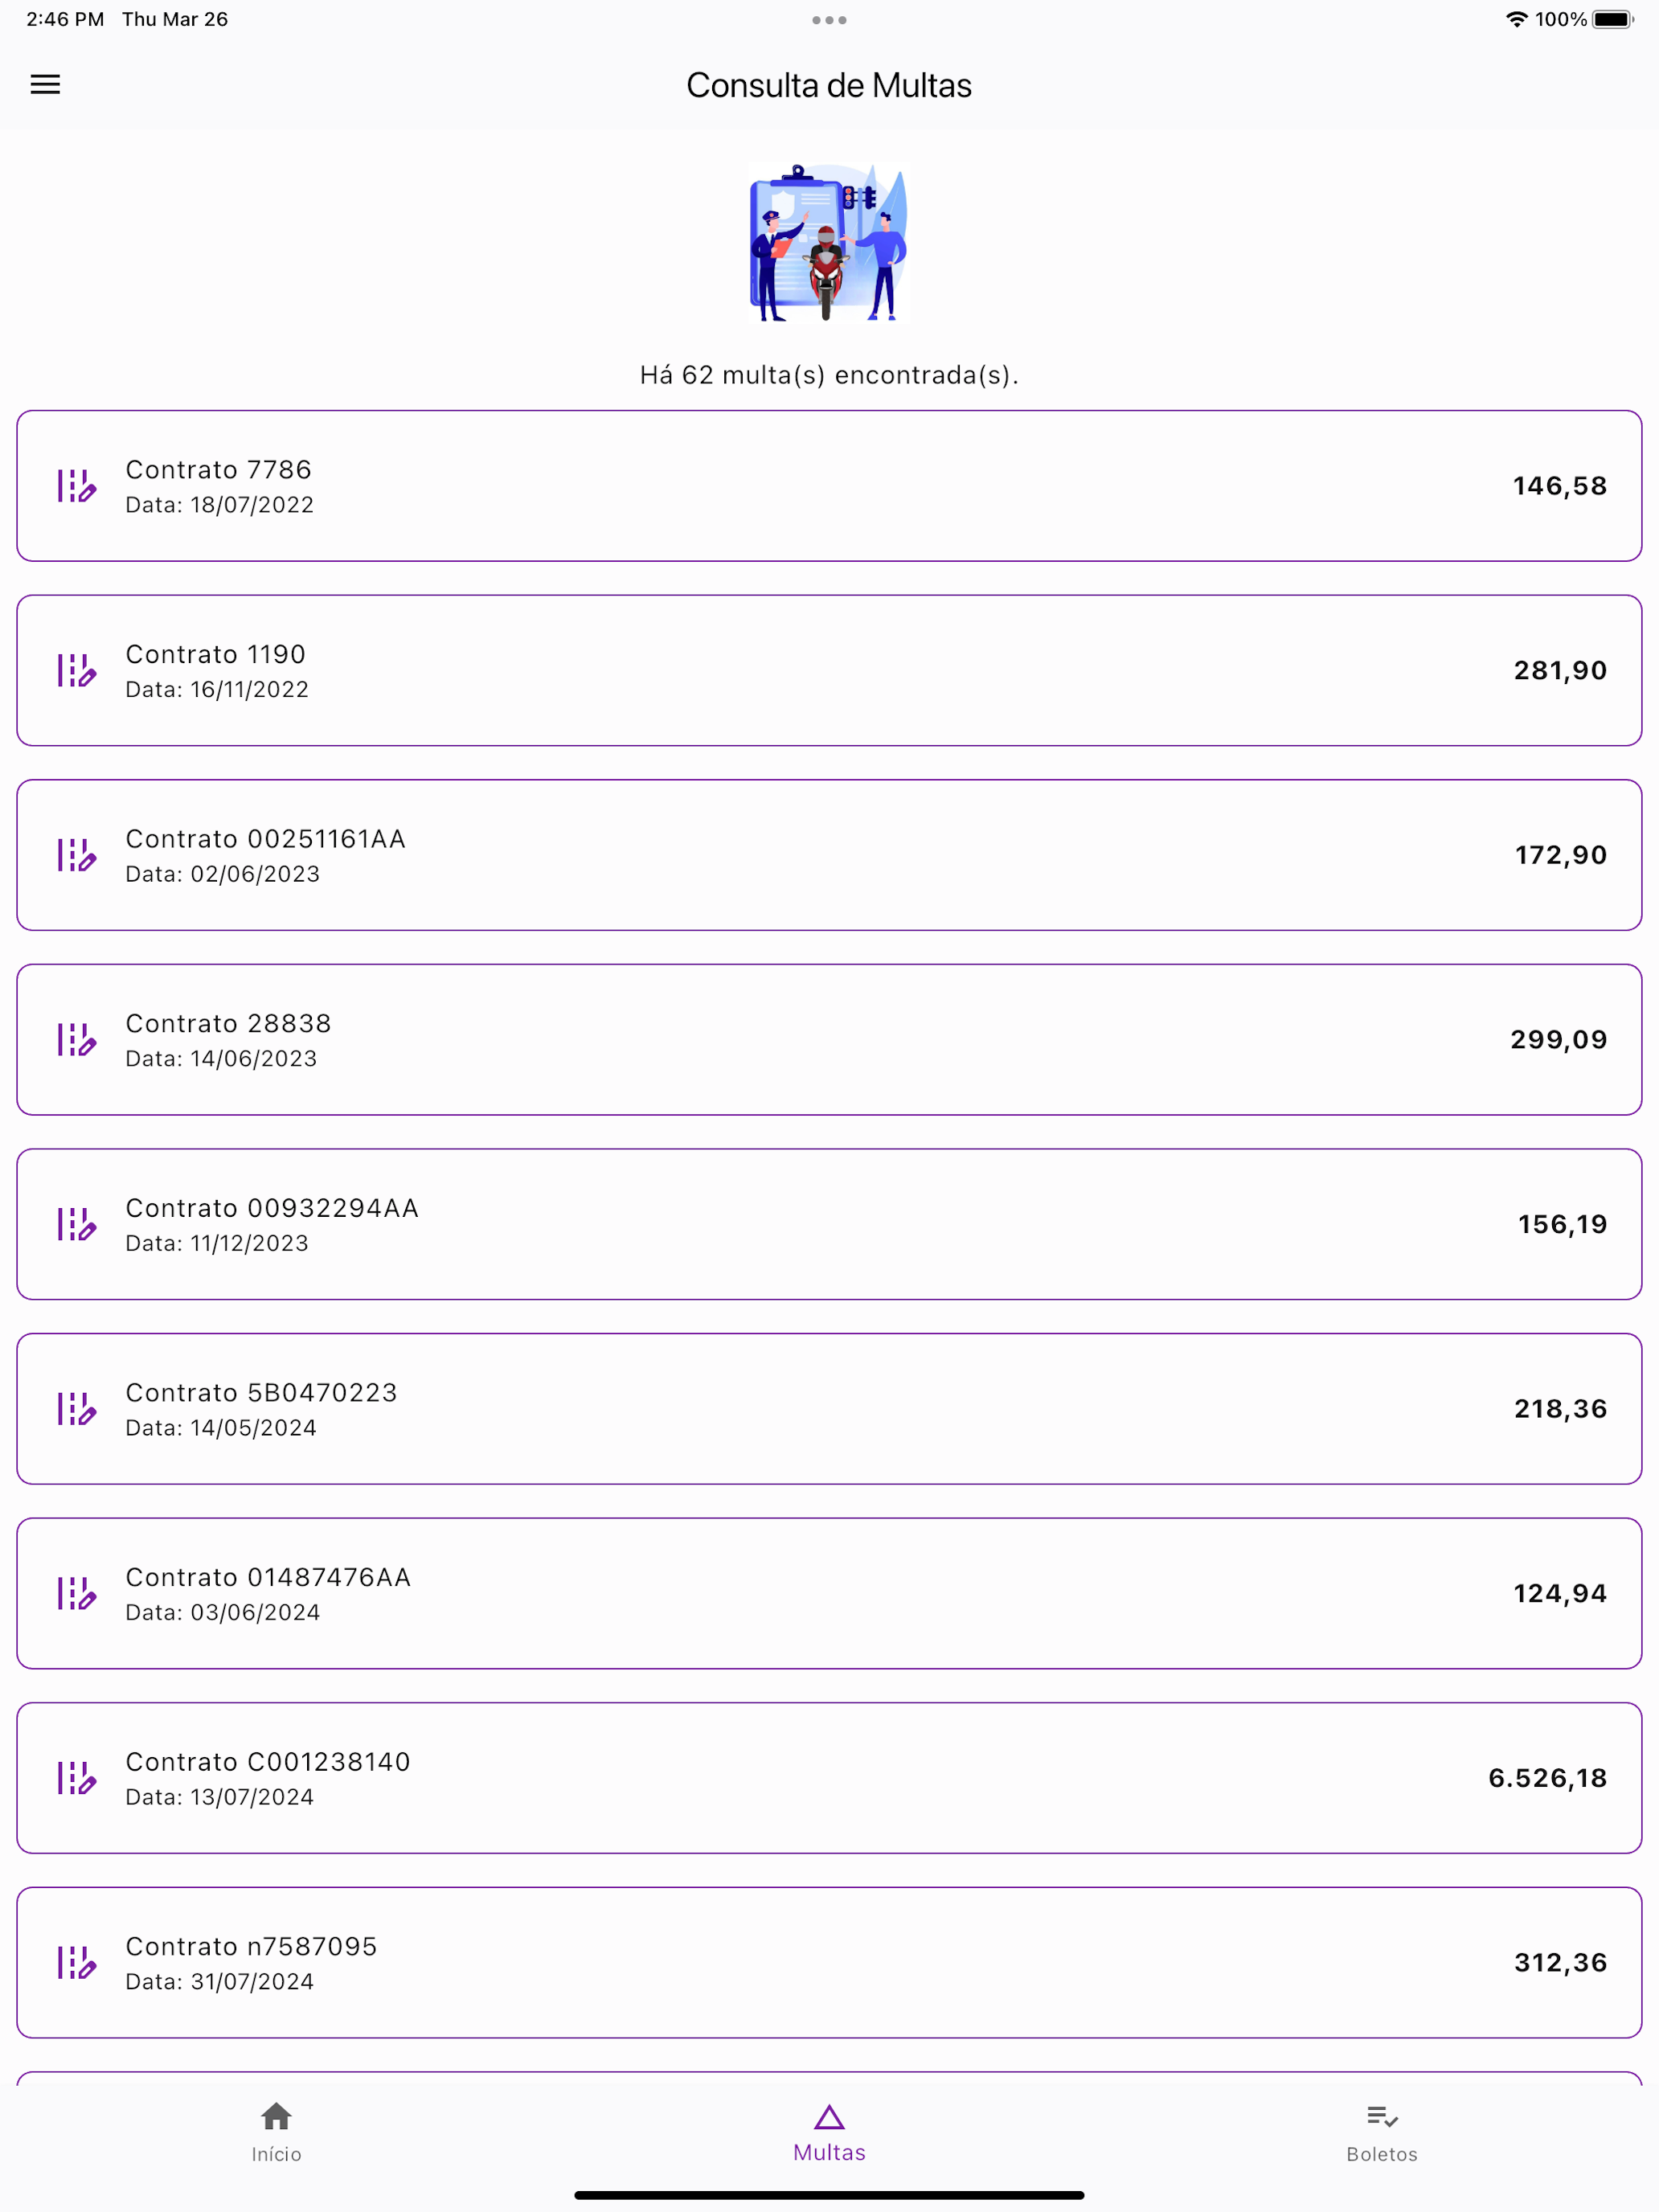This screenshot has height=2212, width=1659.
Task: Tap the traffic officer illustration
Action: 829,243
